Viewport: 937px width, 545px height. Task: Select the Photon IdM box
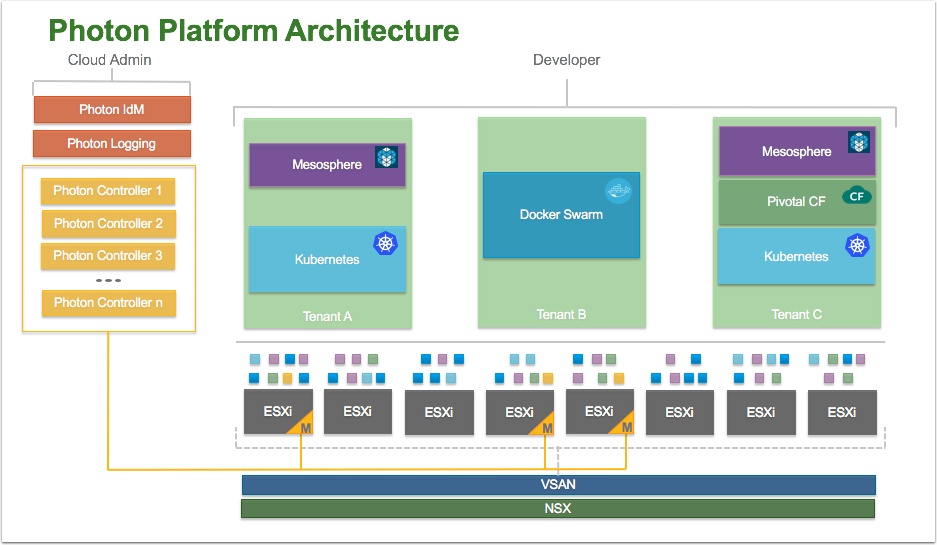[112, 109]
